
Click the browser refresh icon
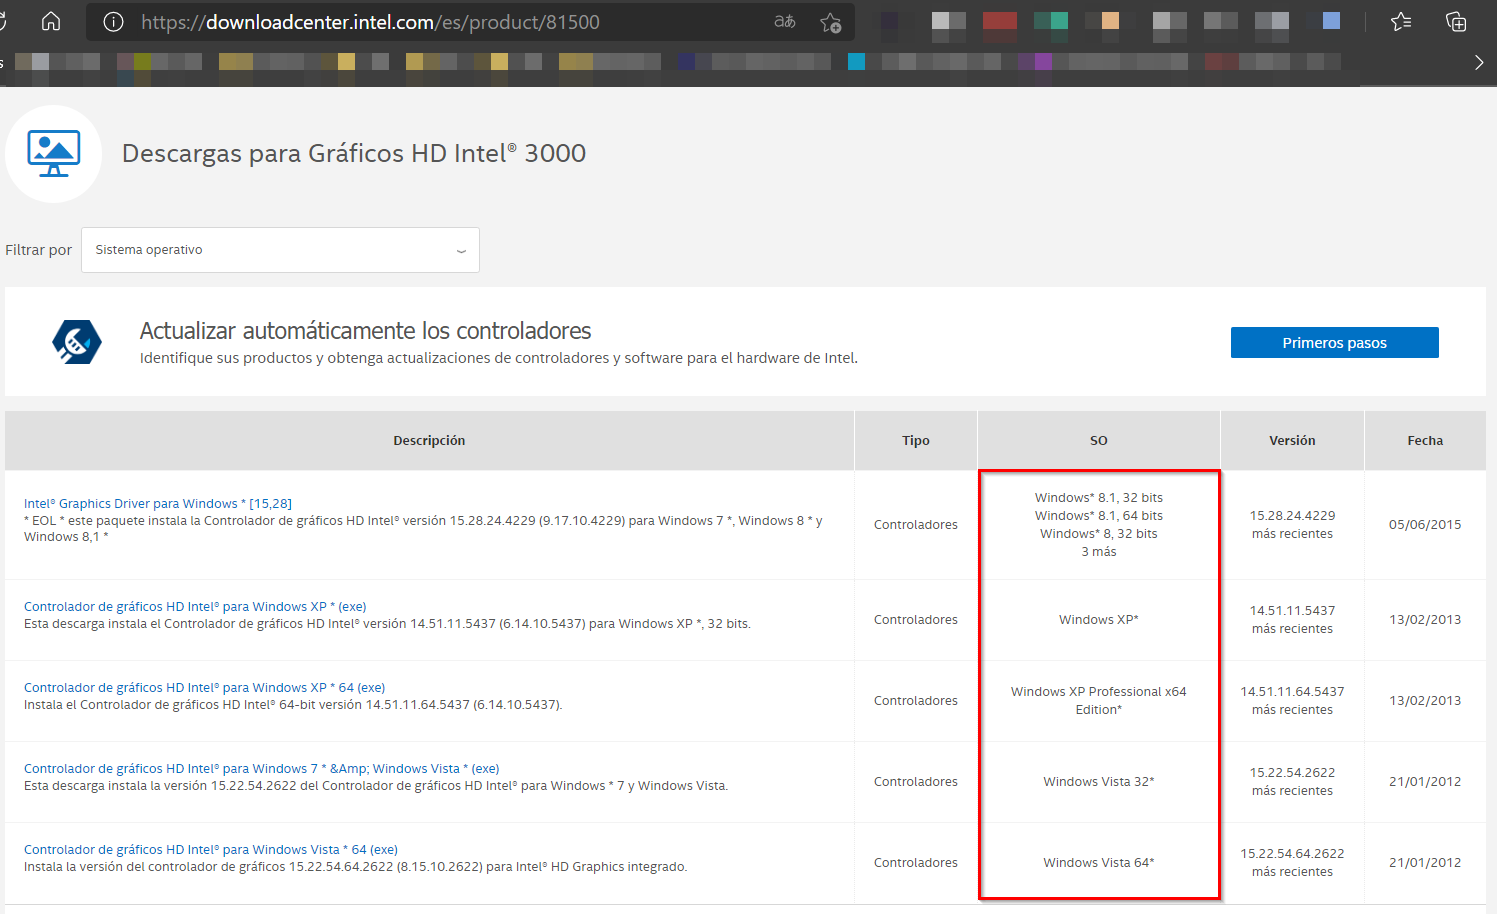(3, 21)
